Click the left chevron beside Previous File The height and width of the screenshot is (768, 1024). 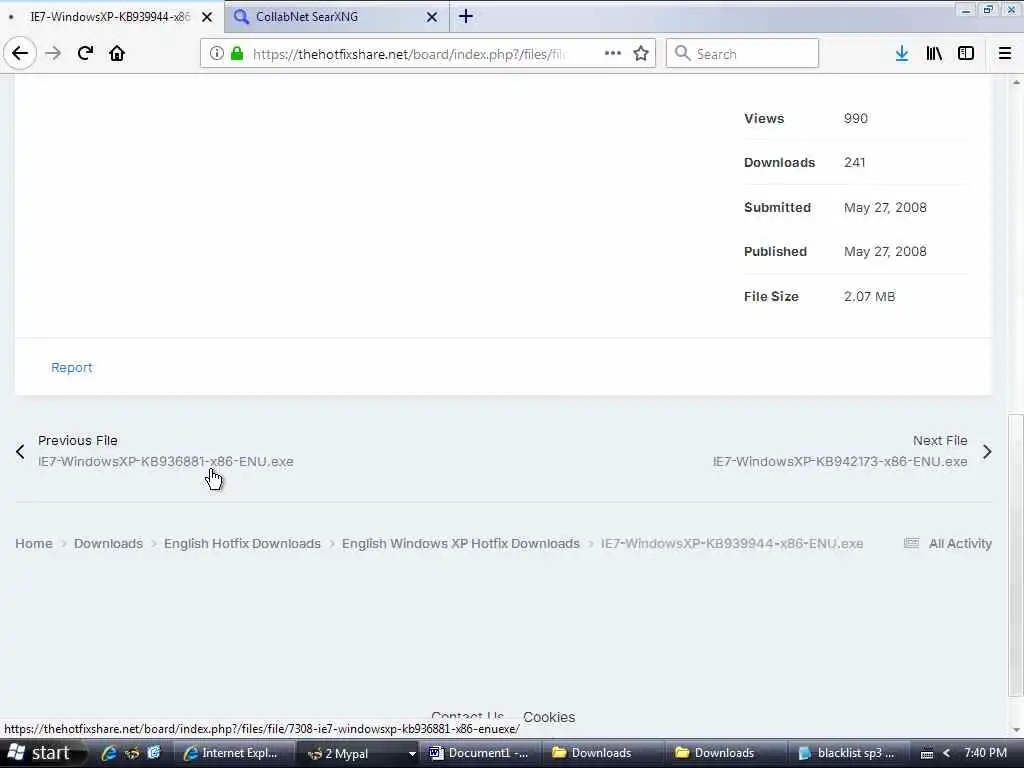[x=20, y=451]
